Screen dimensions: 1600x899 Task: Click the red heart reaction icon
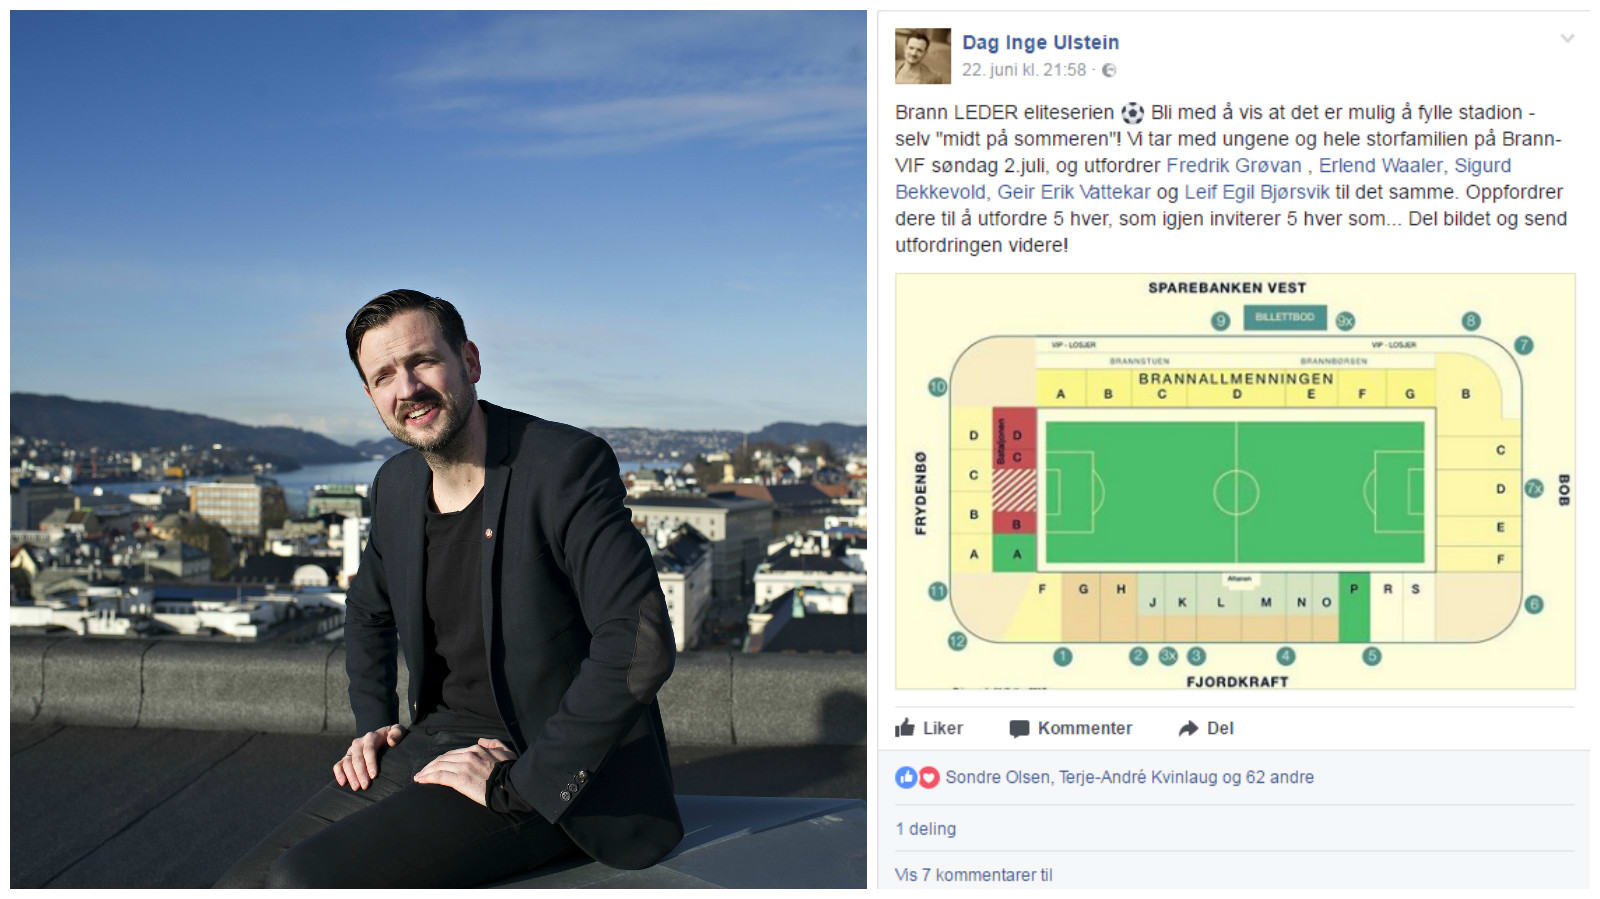pyautogui.click(x=928, y=777)
